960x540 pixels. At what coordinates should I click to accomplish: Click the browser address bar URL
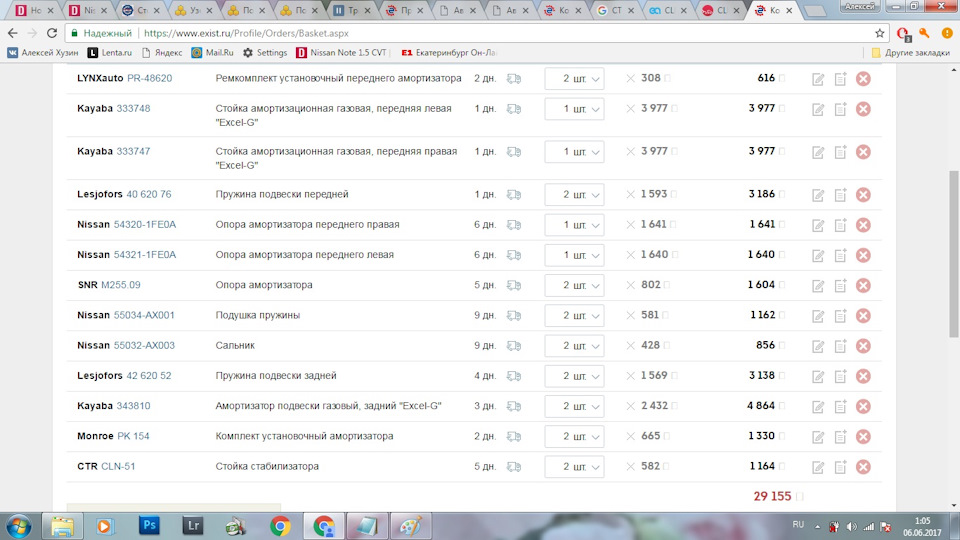coord(246,33)
